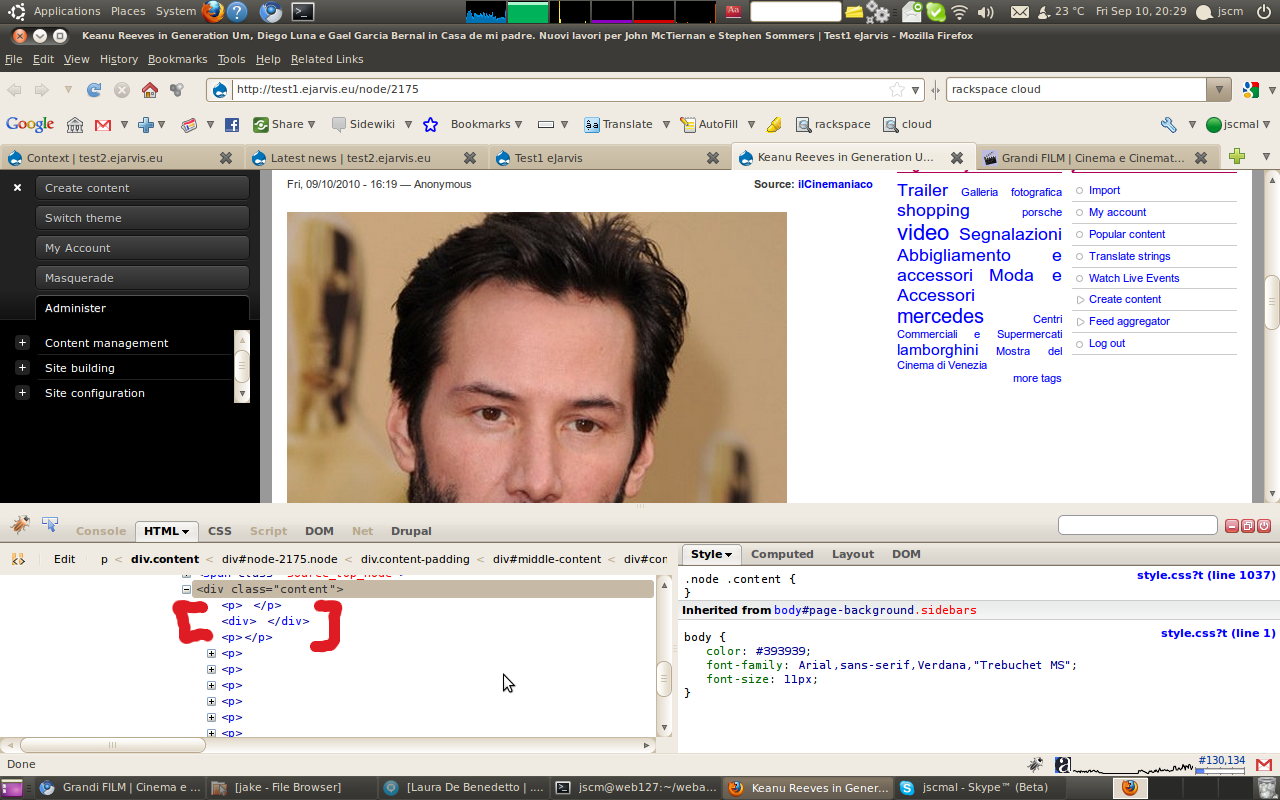This screenshot has width=1280, height=800.
Task: Click the Facebook icon on the toolbar
Action: pyautogui.click(x=232, y=125)
